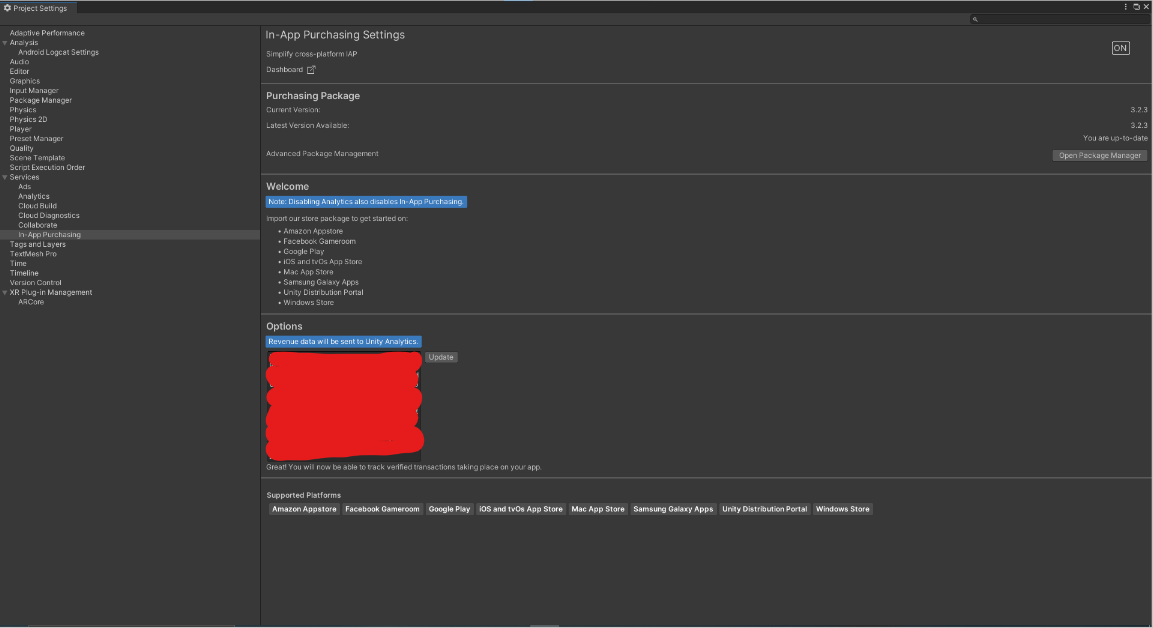Click the Current Version label

coord(293,110)
